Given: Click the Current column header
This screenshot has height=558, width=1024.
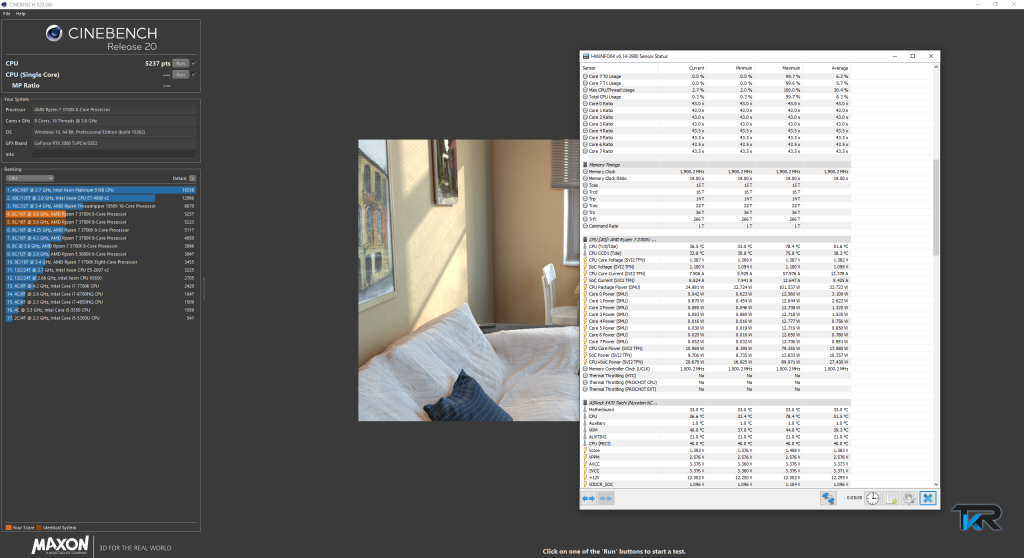Looking at the screenshot, I should [682, 68].
